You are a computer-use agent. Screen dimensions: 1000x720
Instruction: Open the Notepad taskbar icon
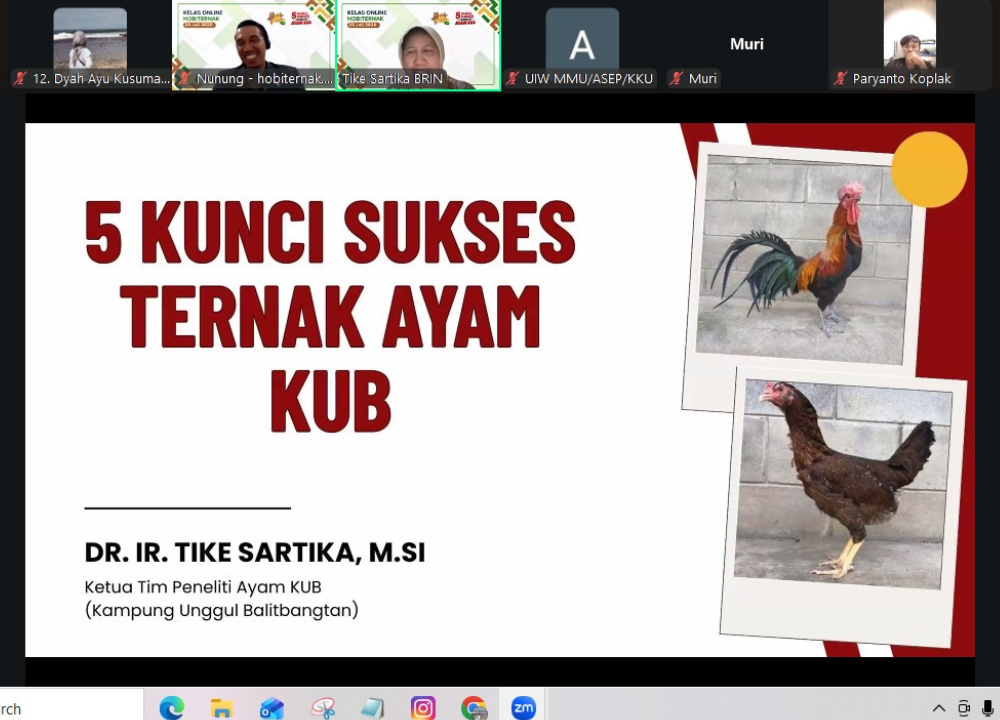point(372,709)
